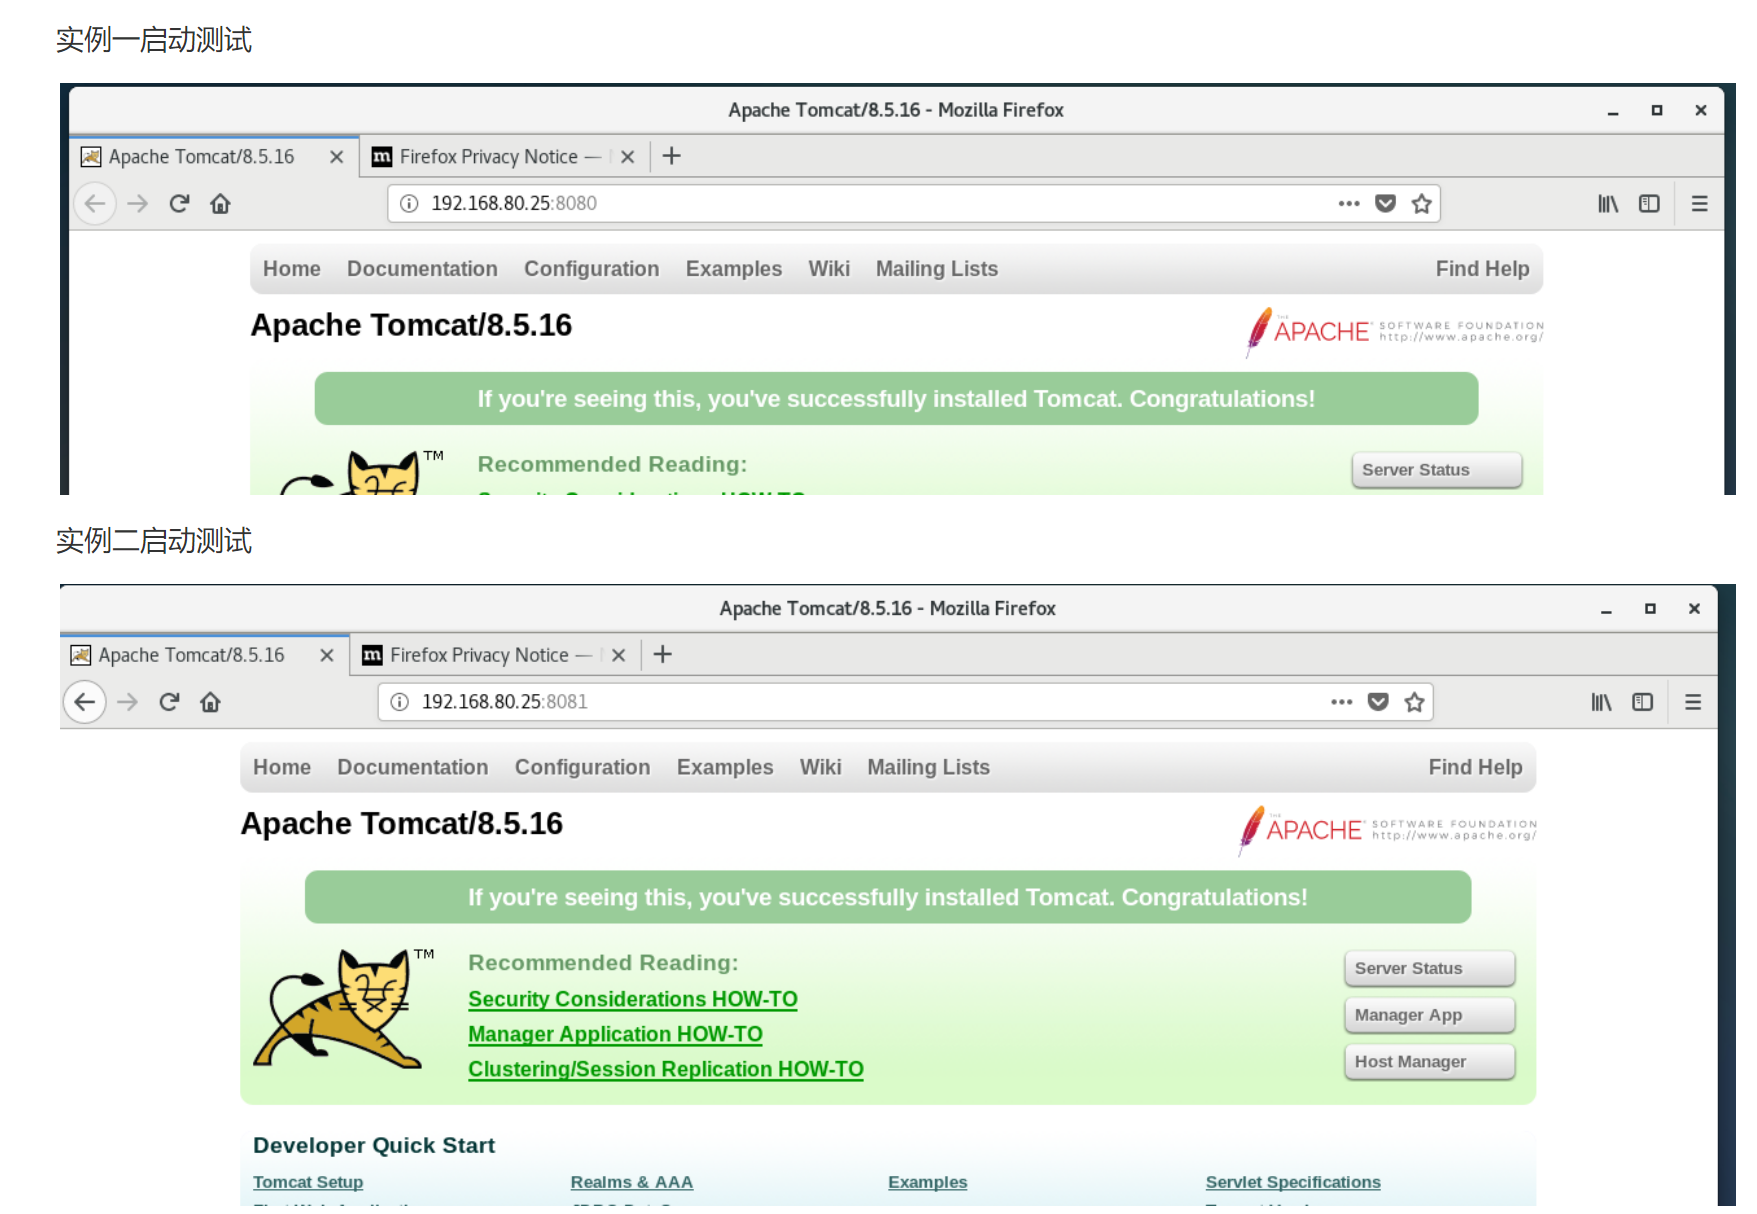Viewport: 1757px width, 1214px height.
Task: Click Server Status button on 8081 page
Action: (1429, 968)
